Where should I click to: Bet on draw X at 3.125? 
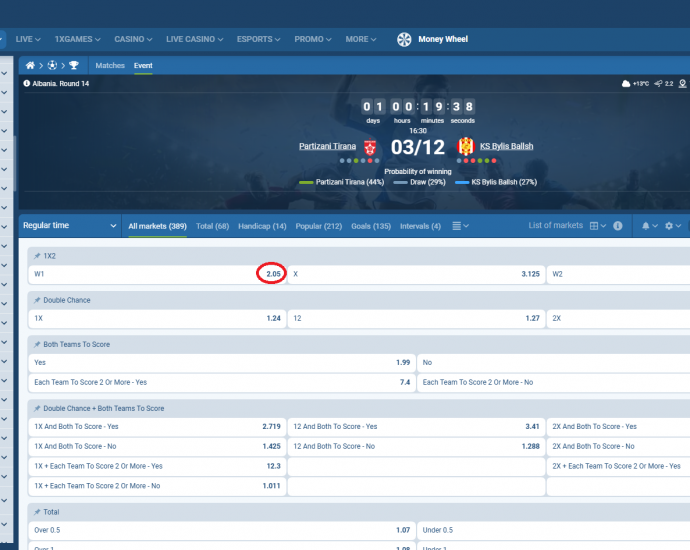click(416, 274)
